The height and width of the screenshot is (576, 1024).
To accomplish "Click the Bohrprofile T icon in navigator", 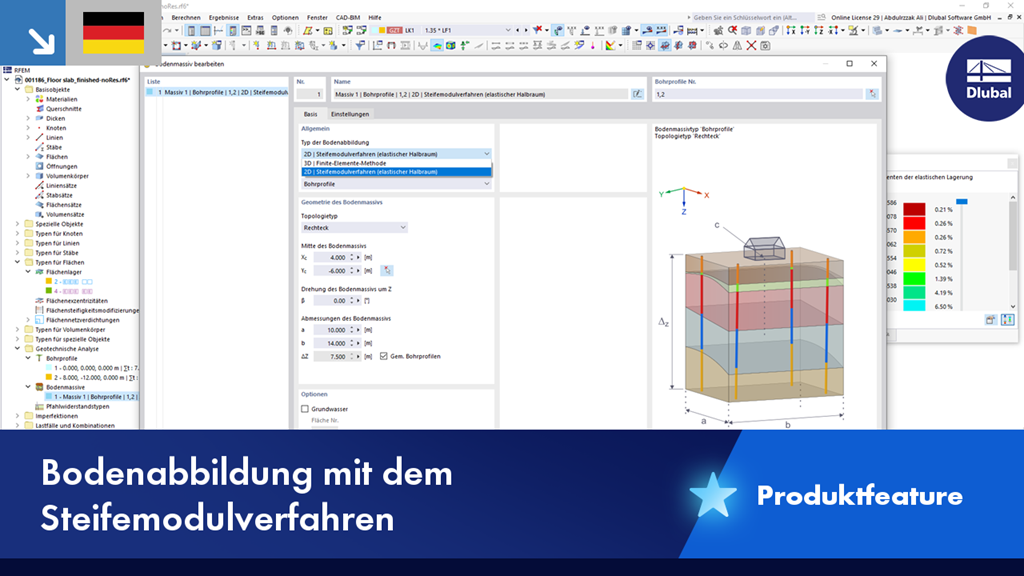I will coord(39,359).
